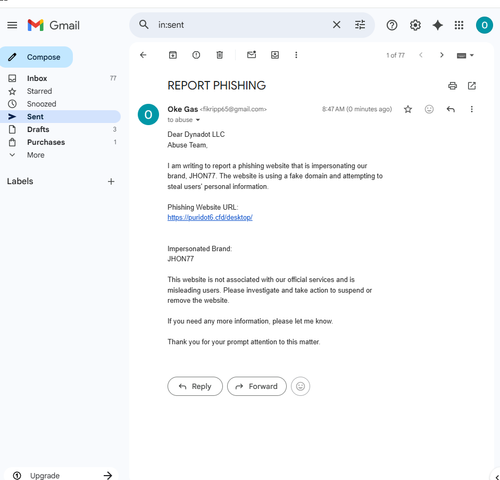The image size is (500, 480).
Task: Open the Support help icon
Action: 392,25
